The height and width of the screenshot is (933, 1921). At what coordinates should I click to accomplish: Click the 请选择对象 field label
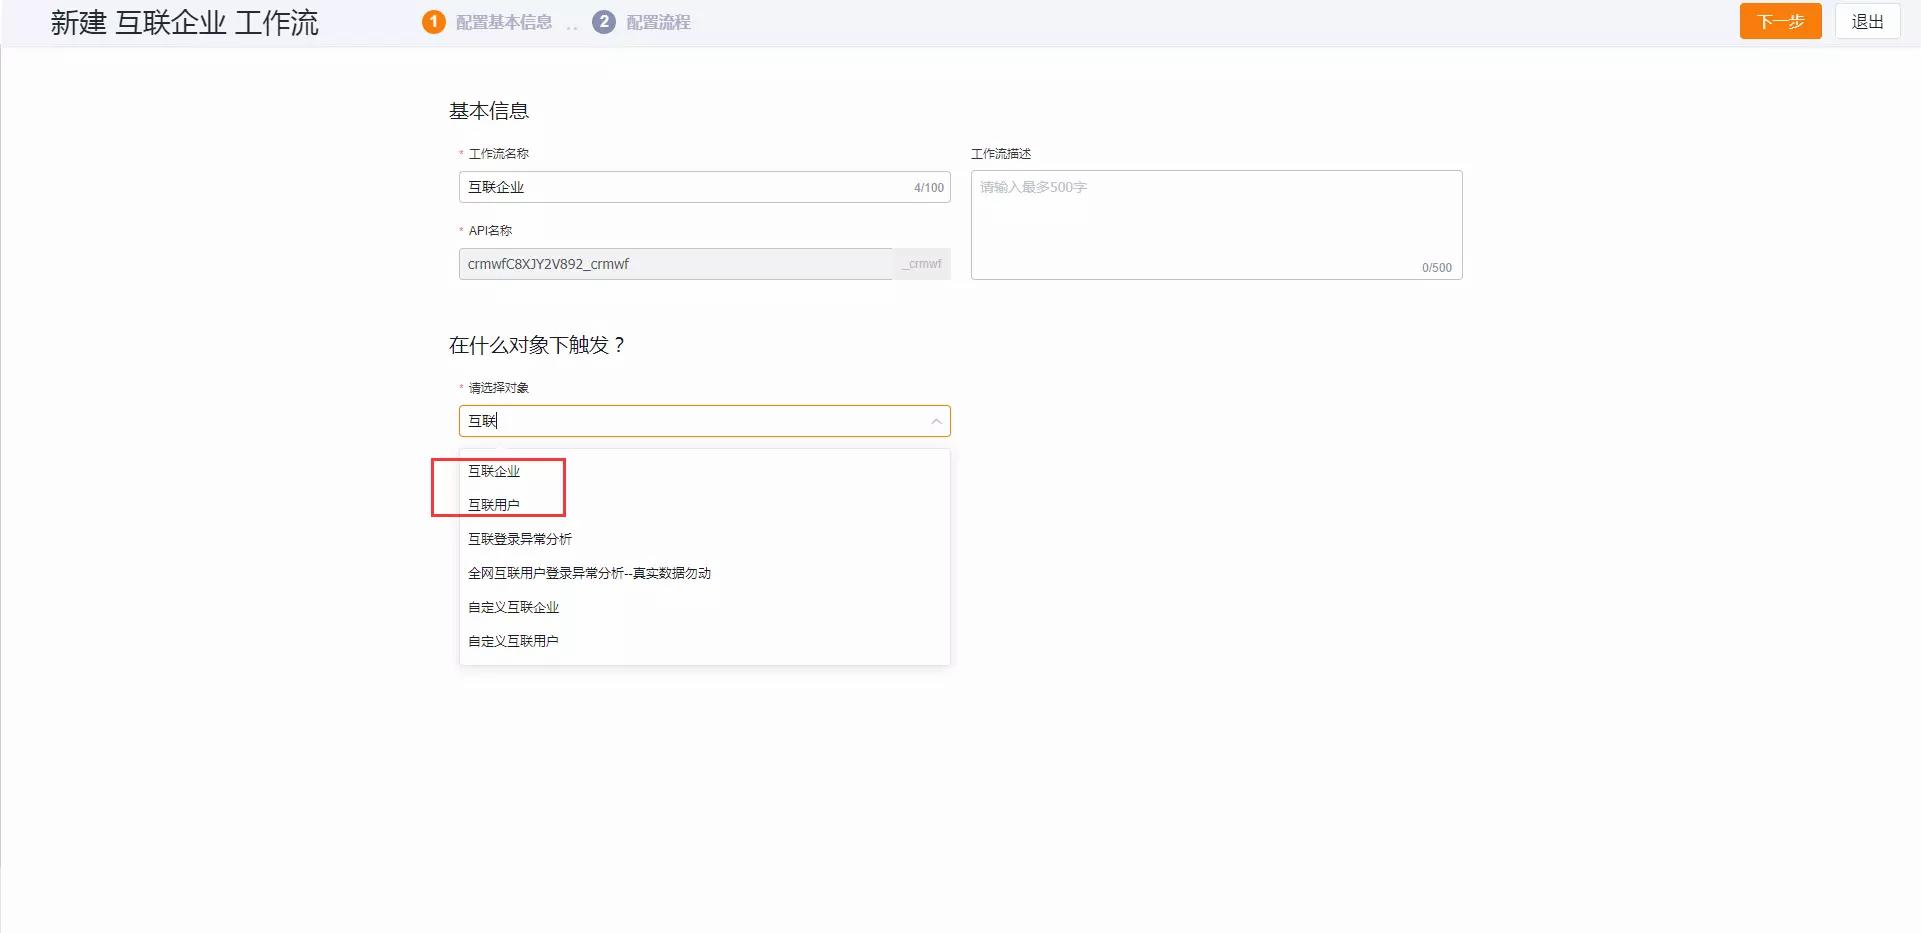pos(499,388)
